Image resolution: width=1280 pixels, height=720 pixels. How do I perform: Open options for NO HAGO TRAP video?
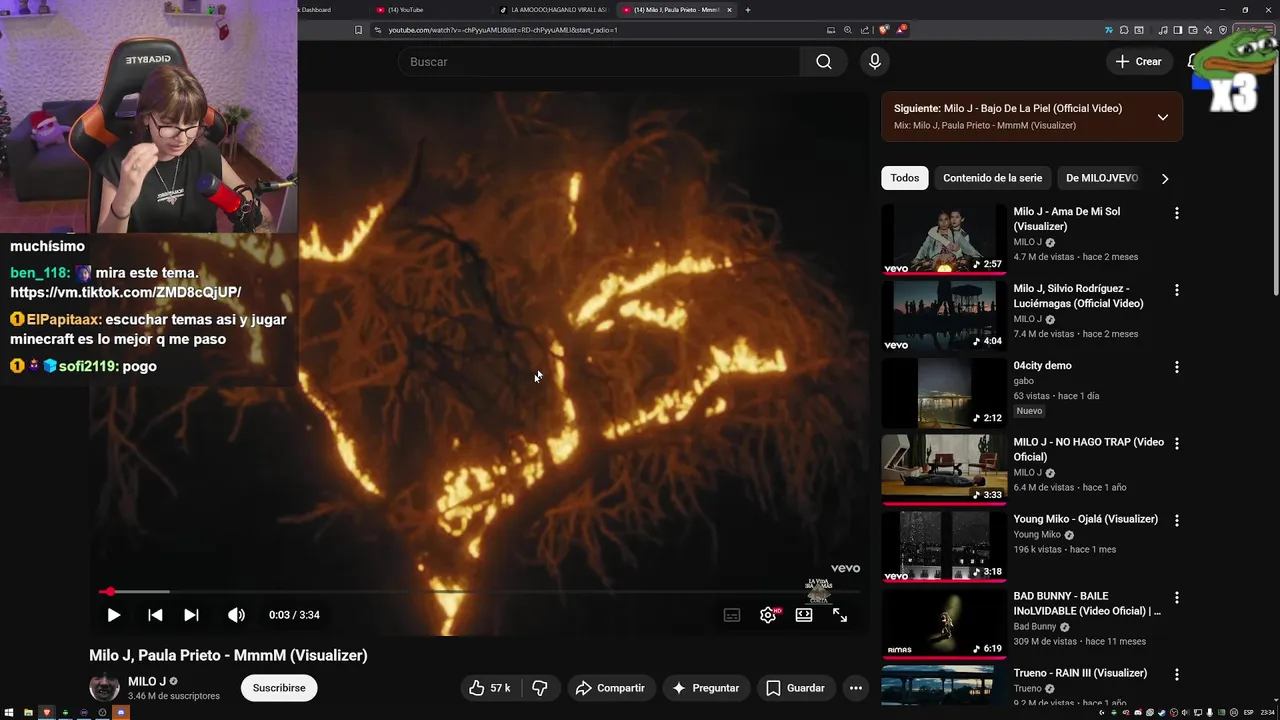tap(1177, 443)
